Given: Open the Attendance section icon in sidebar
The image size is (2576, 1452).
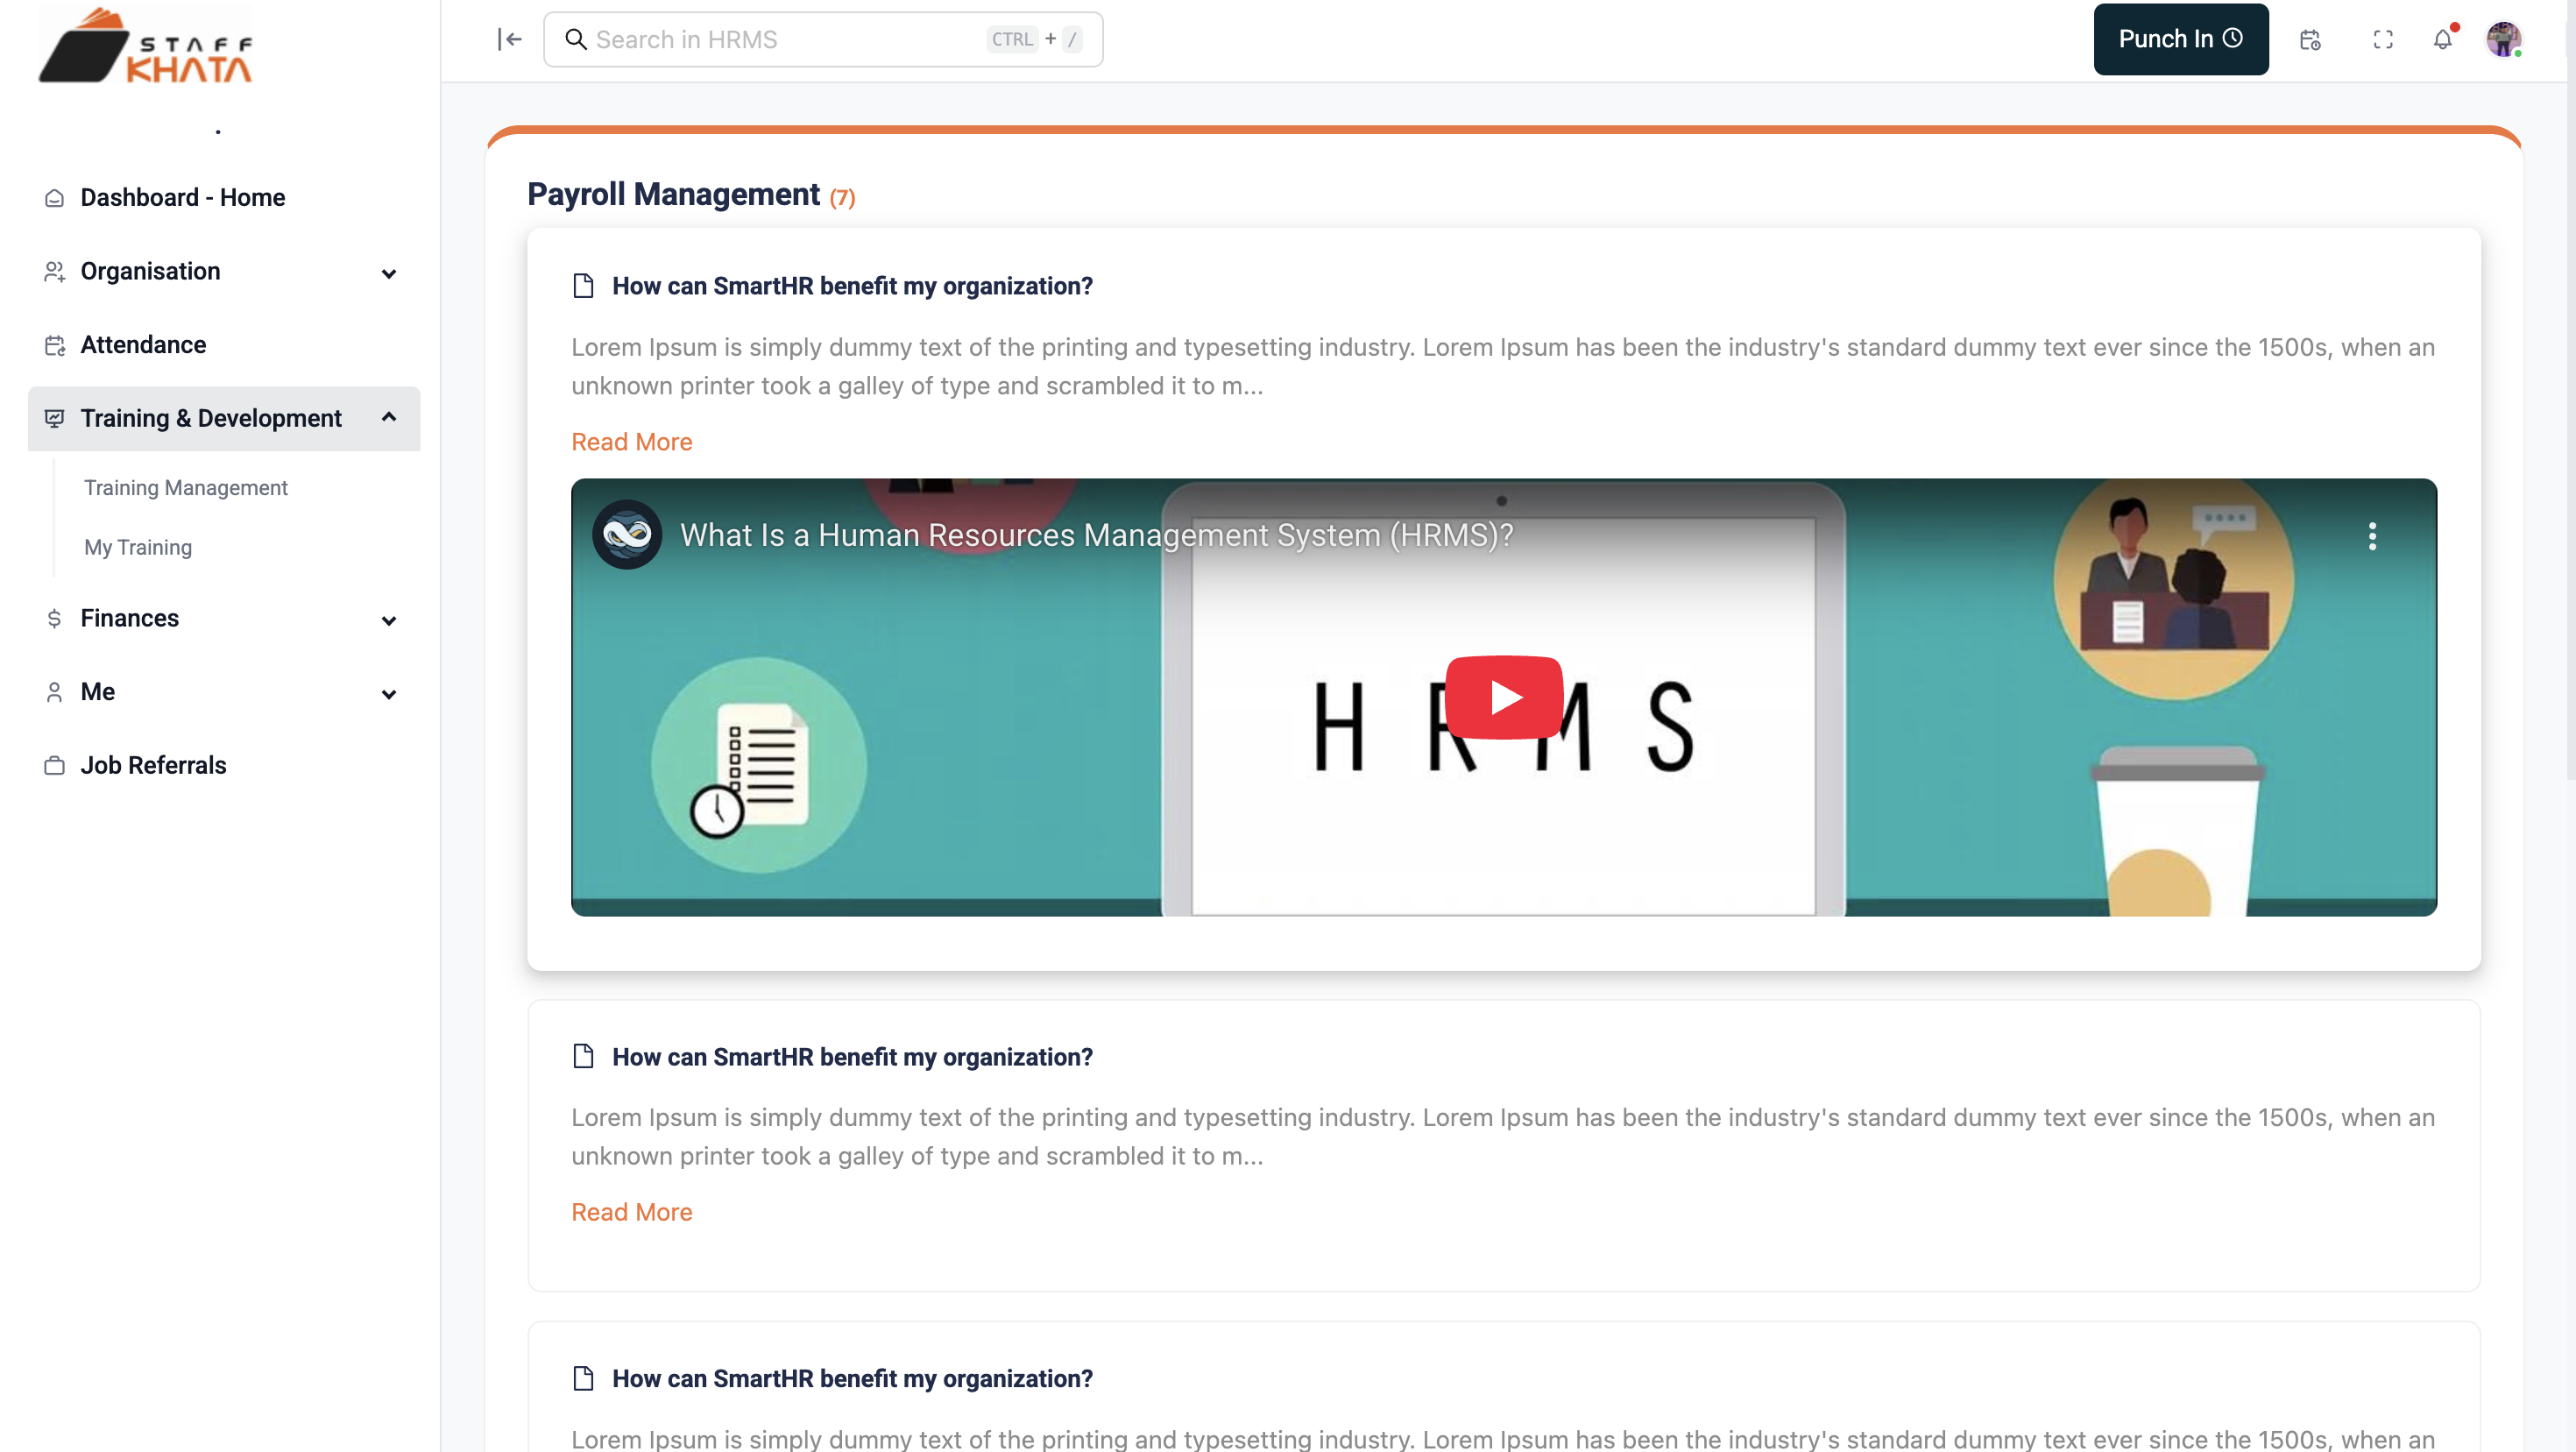Looking at the screenshot, I should 55,345.
